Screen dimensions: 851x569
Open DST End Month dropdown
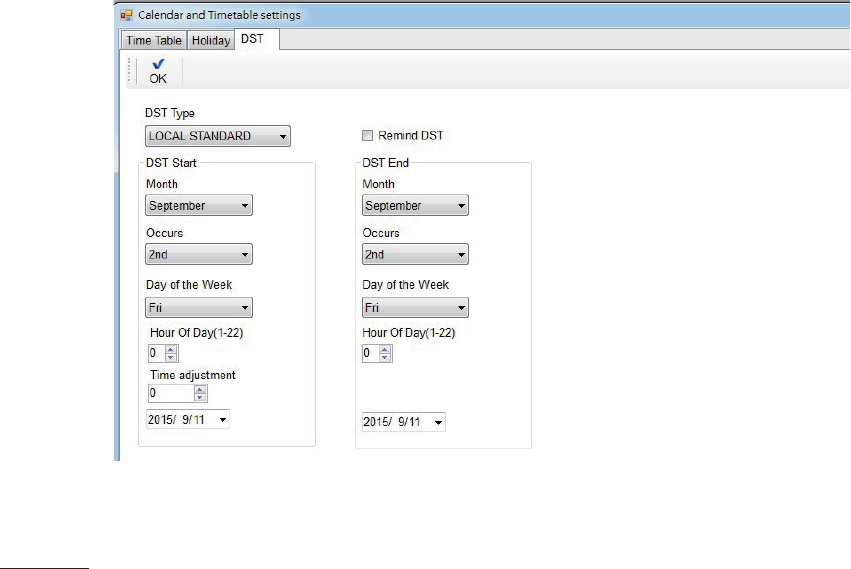click(415, 205)
